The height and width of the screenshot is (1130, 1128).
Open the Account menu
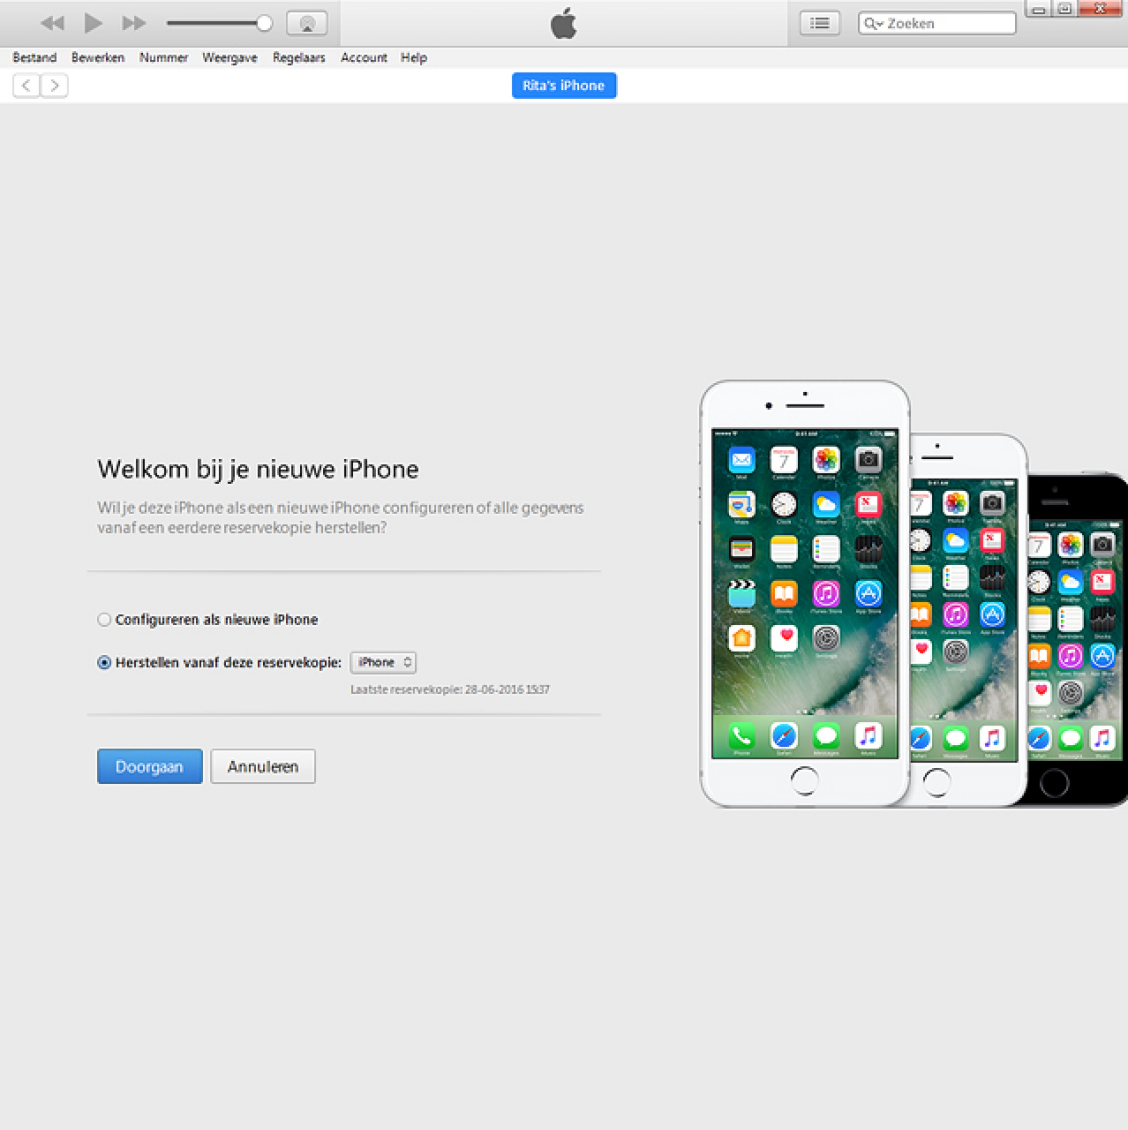coord(363,58)
